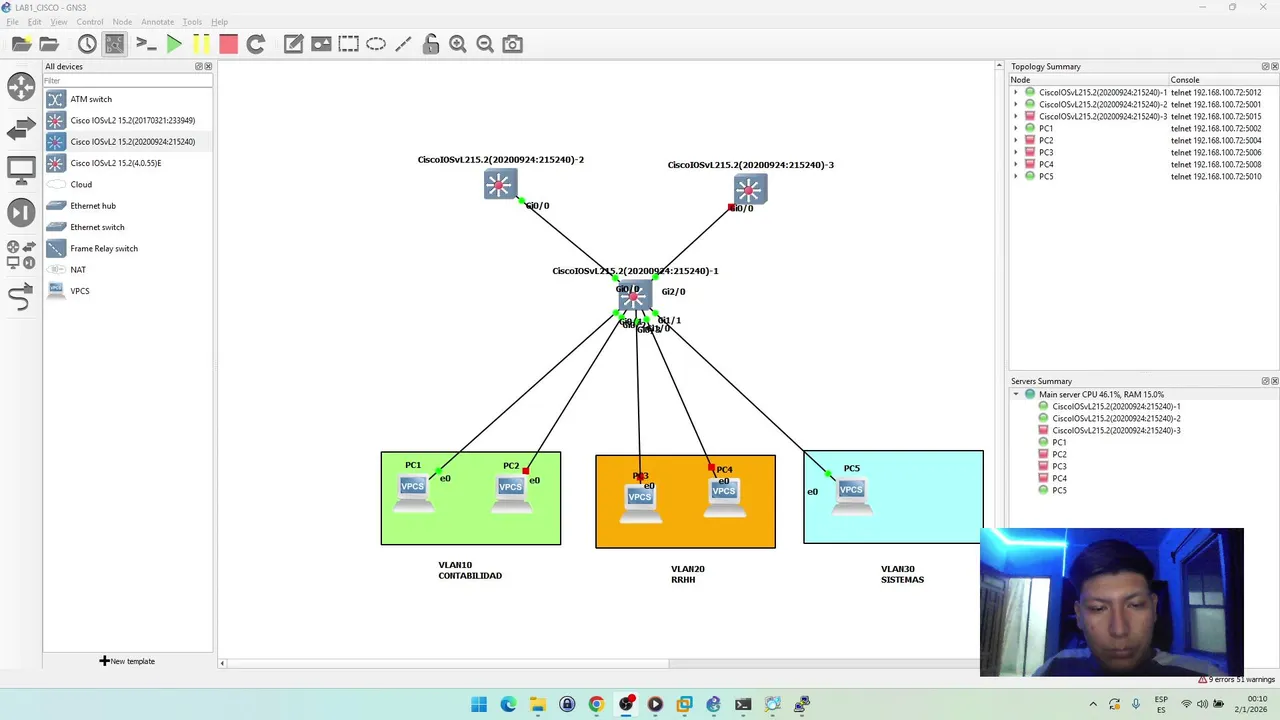Click the device Filter input field
Viewport: 1280px width, 720px height.
click(x=127, y=80)
